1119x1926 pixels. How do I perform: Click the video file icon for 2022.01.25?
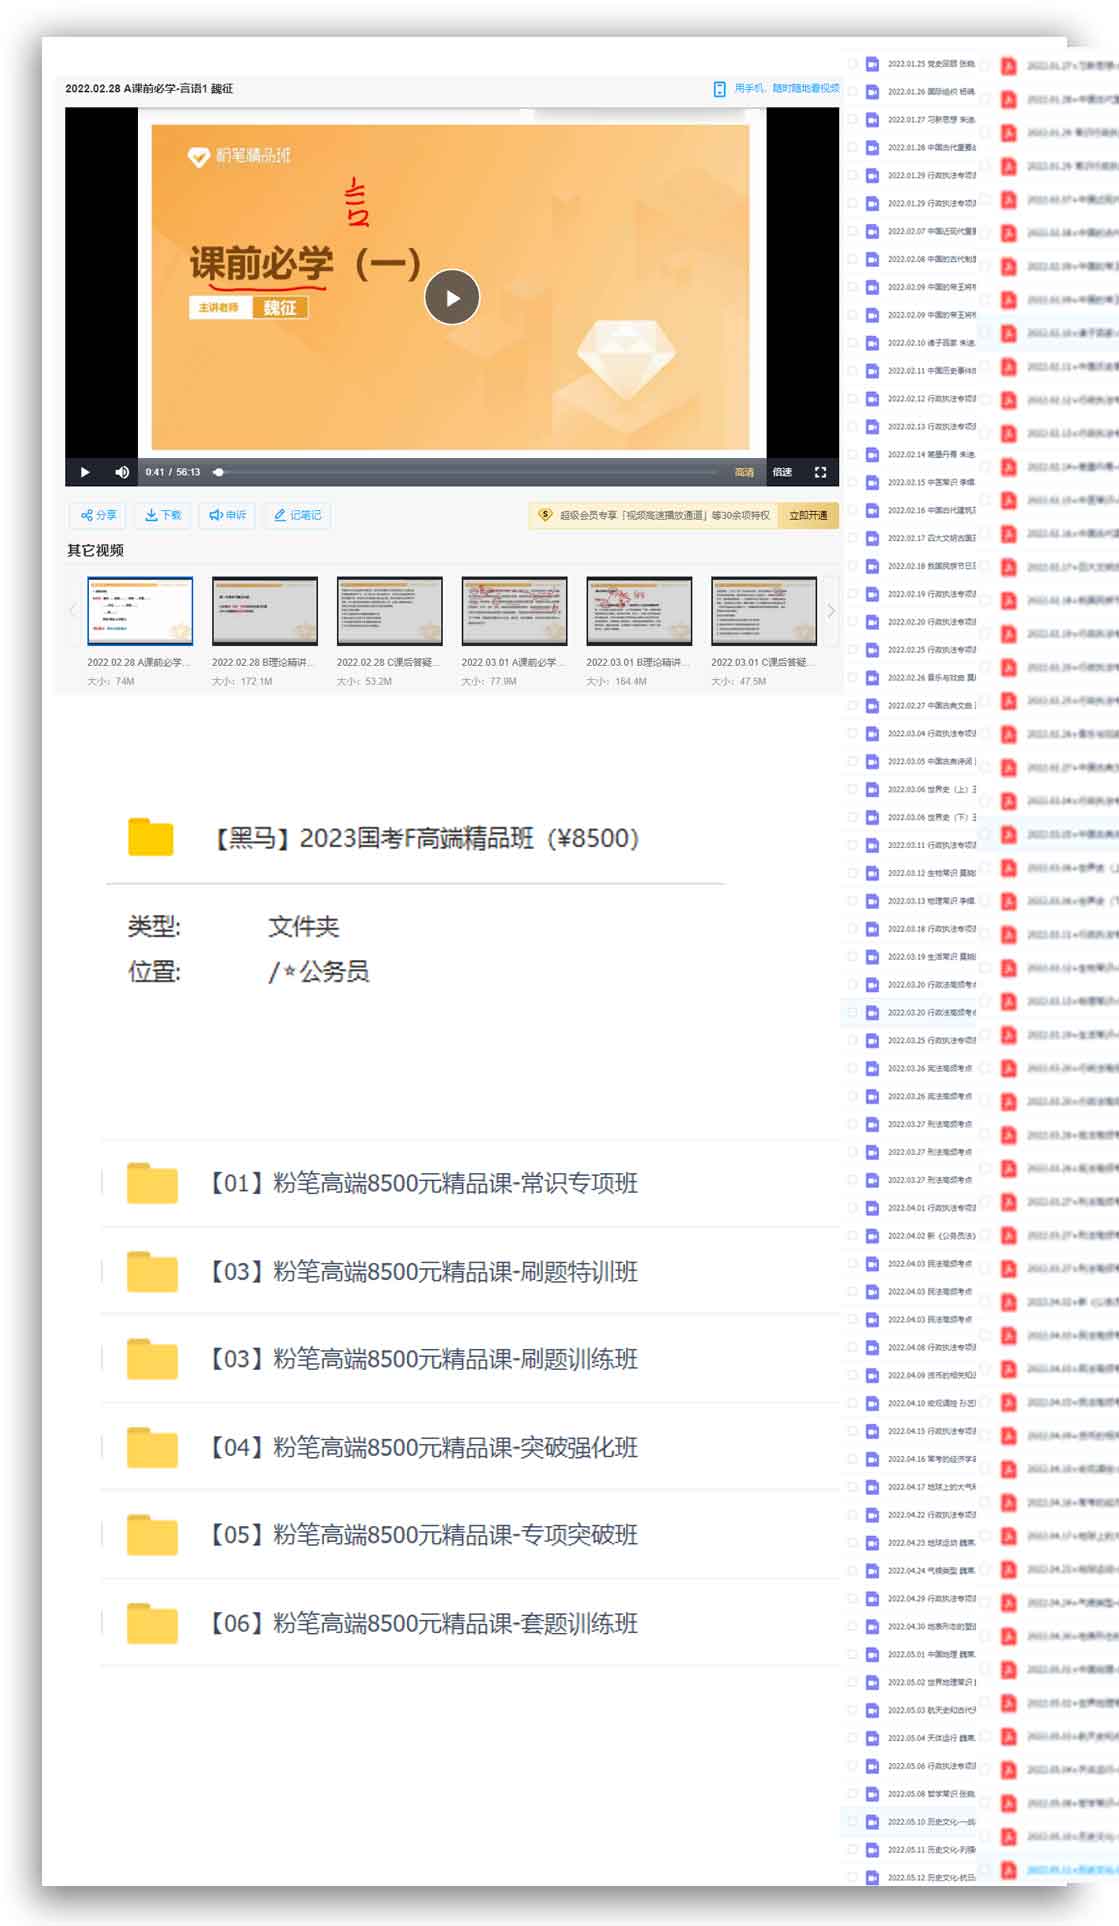[x=872, y=64]
